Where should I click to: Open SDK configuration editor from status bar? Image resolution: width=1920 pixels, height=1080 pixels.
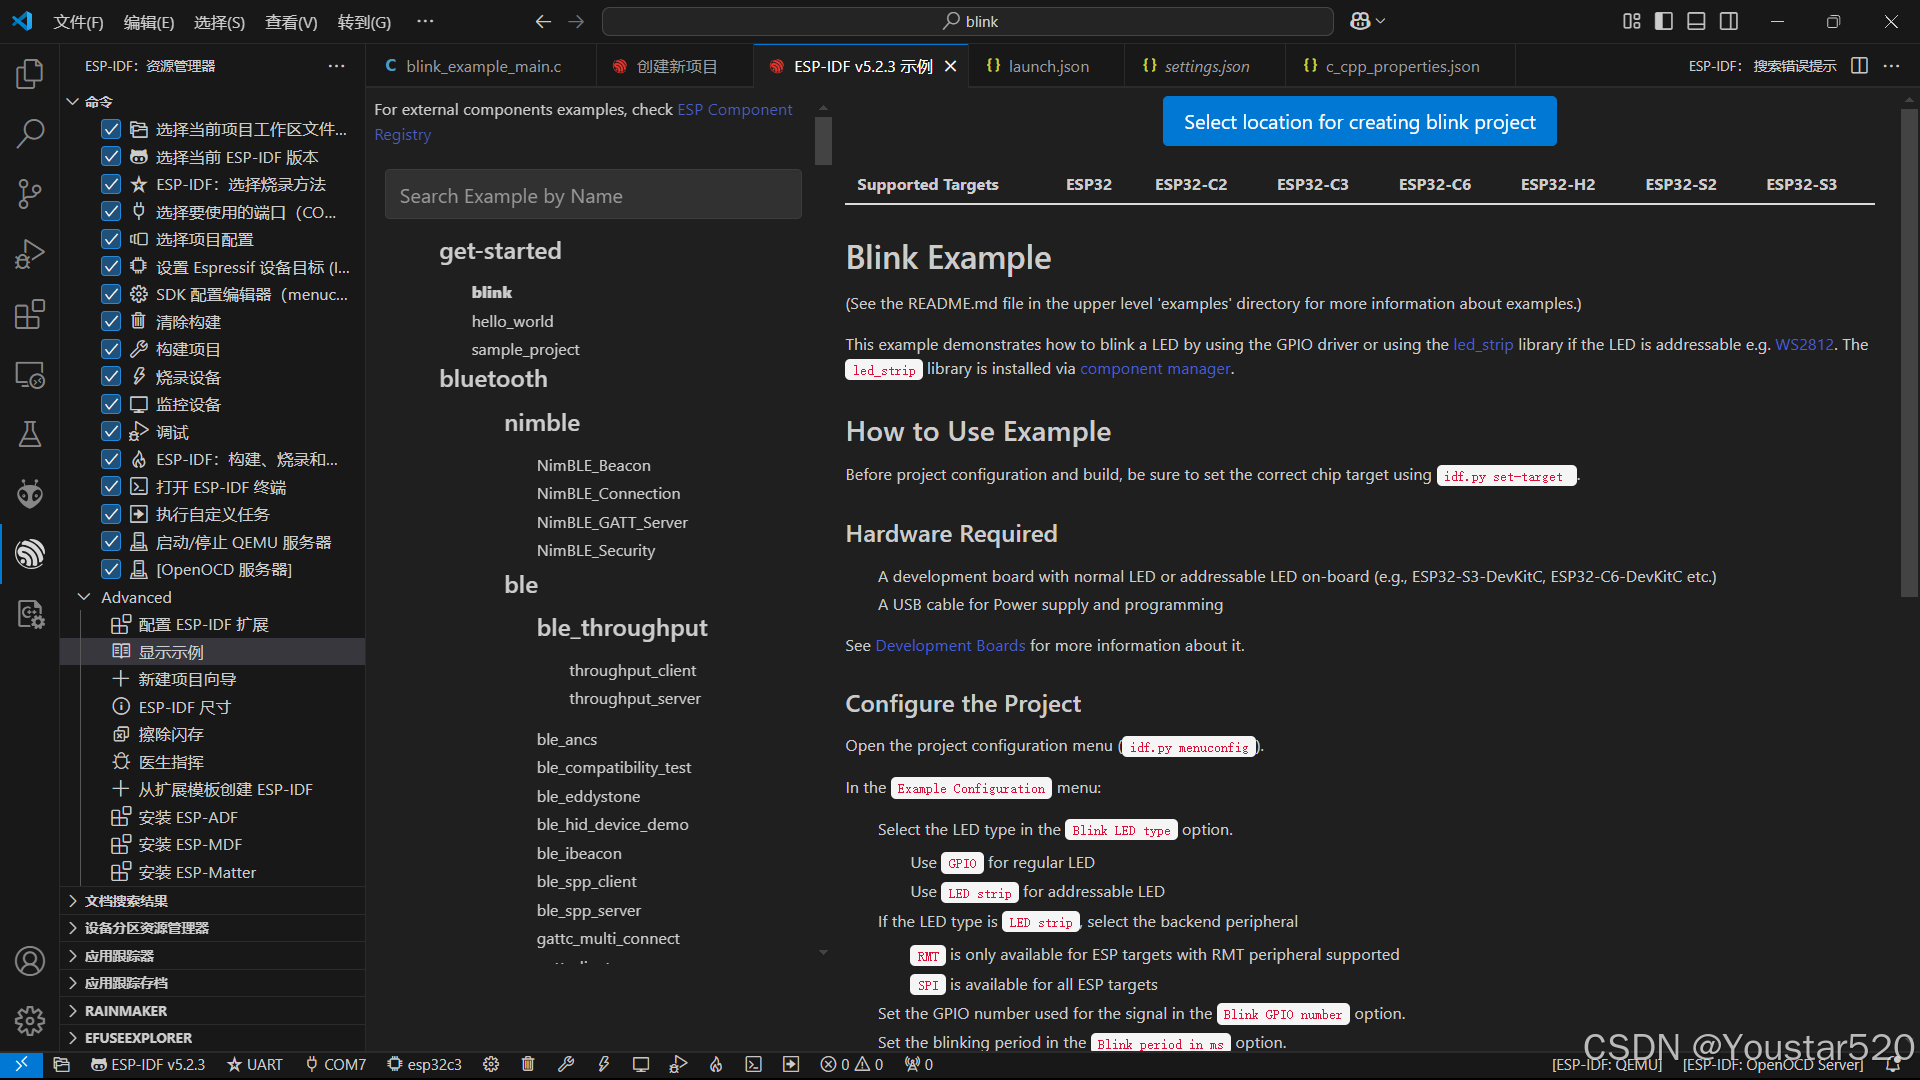(x=490, y=1064)
